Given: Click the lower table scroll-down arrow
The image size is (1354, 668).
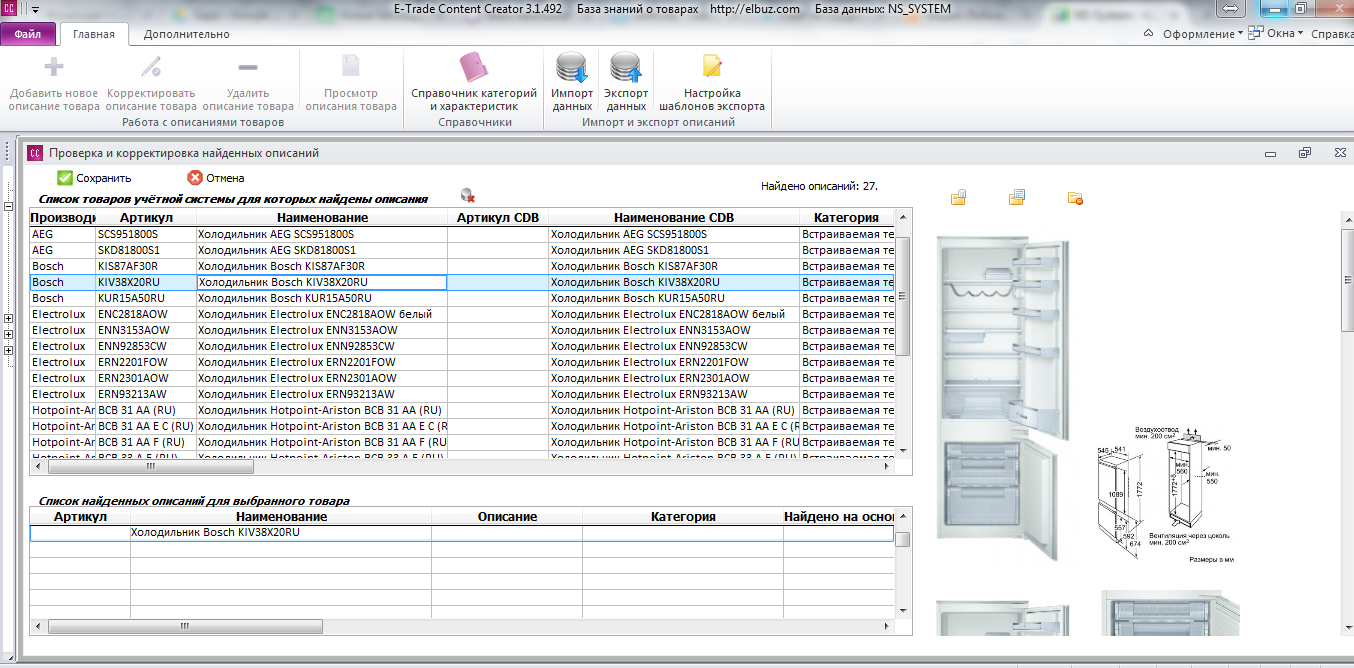Looking at the screenshot, I should (903, 610).
